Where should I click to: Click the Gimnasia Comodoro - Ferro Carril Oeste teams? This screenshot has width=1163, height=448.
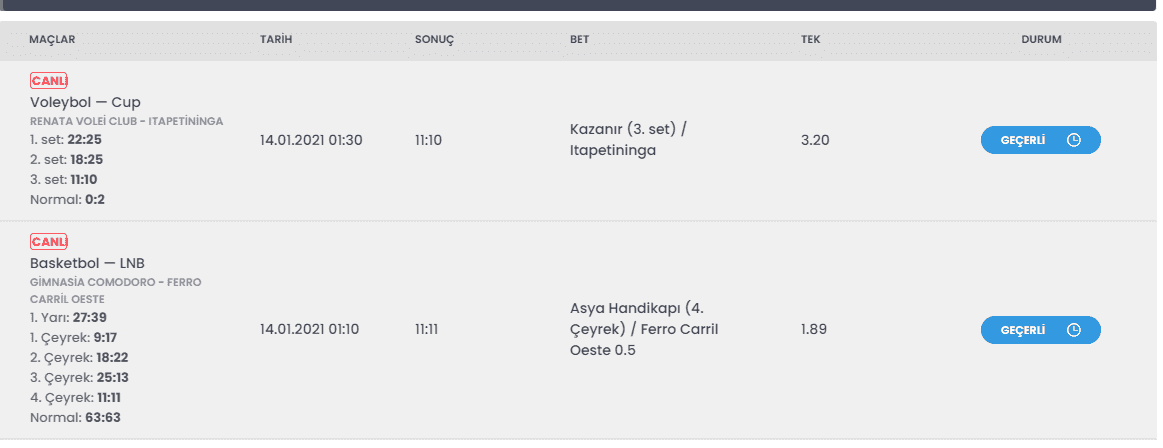(x=115, y=291)
